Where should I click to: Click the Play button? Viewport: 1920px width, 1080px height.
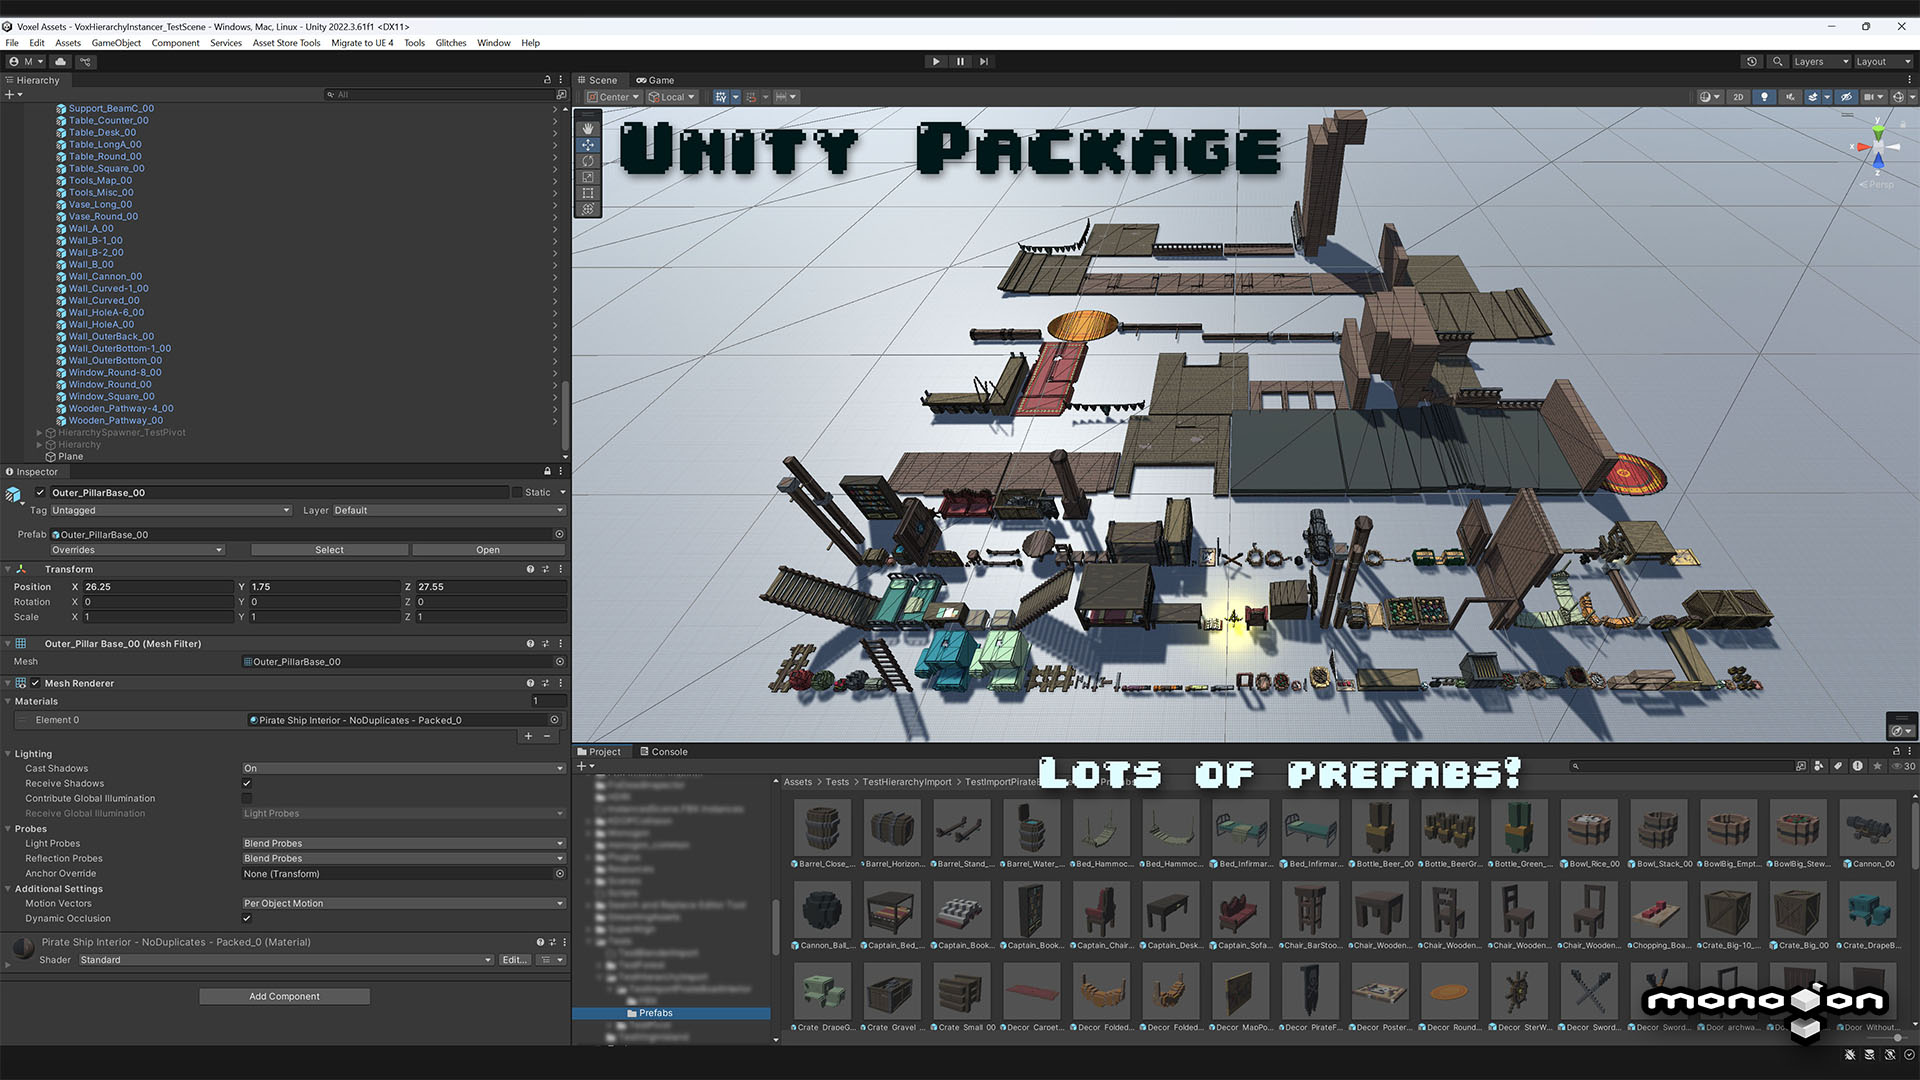click(x=936, y=61)
